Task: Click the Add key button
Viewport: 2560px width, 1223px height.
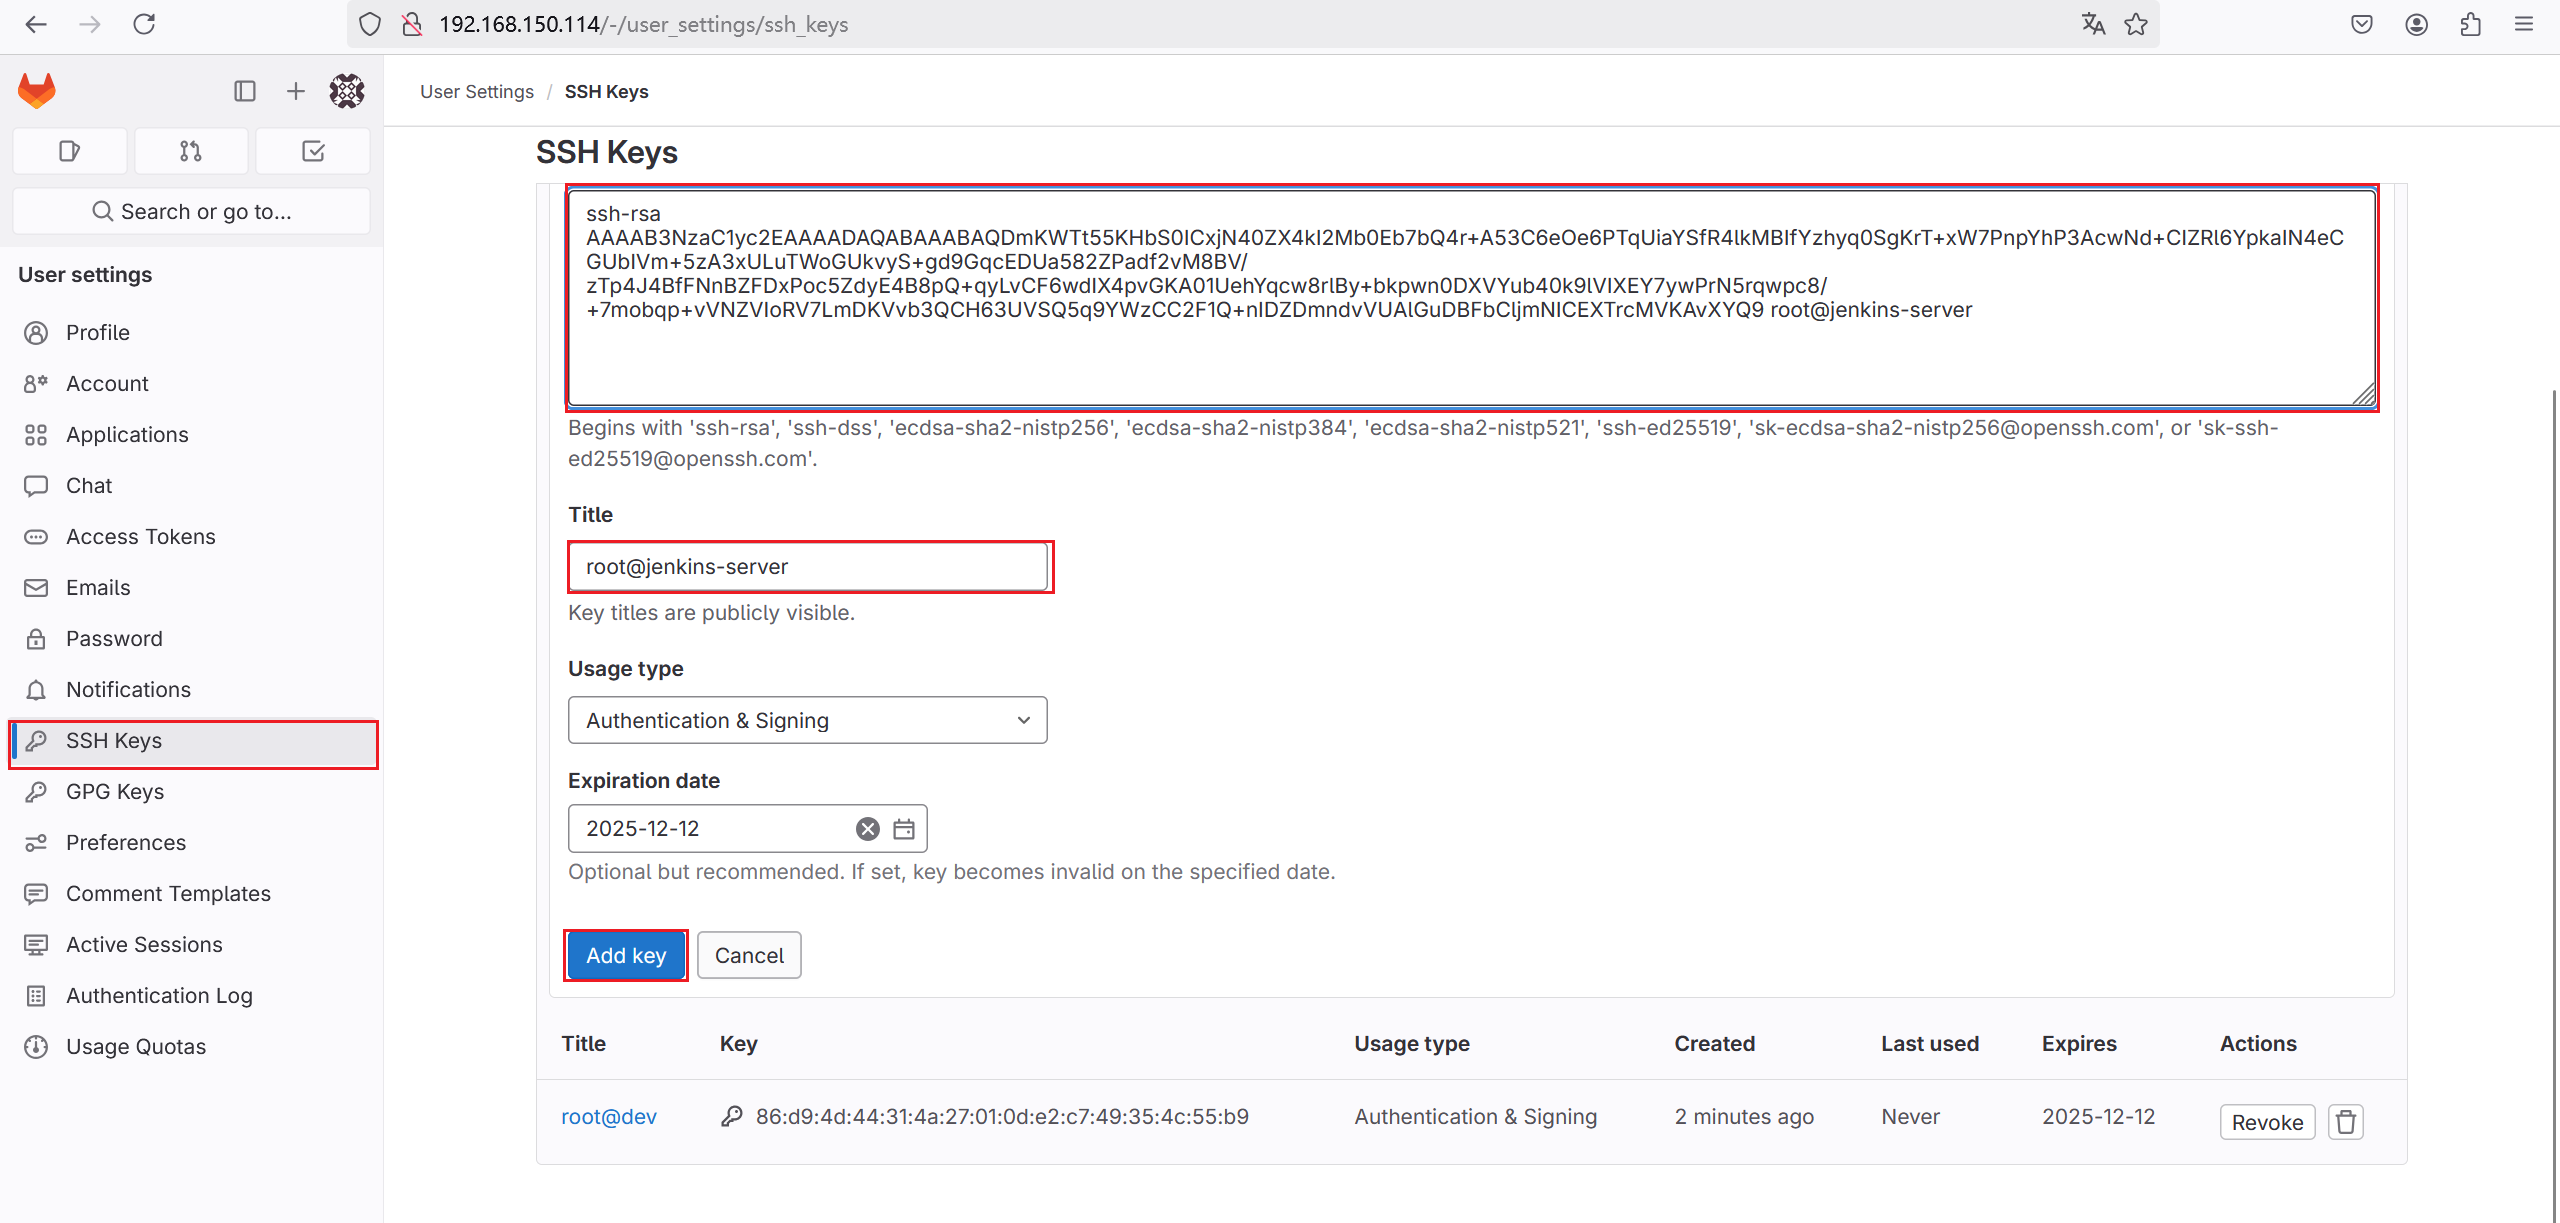Action: pos(626,955)
